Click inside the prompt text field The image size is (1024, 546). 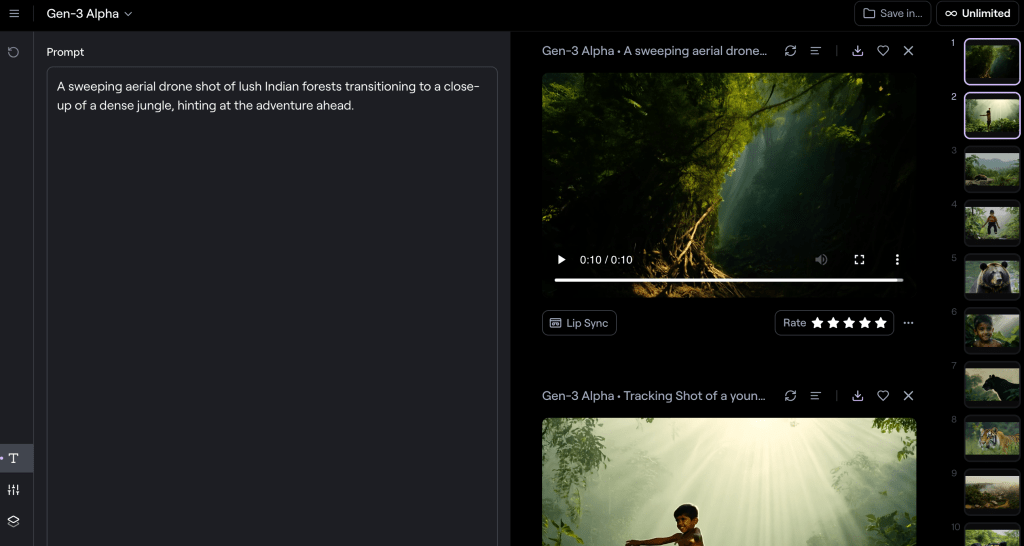point(272,300)
